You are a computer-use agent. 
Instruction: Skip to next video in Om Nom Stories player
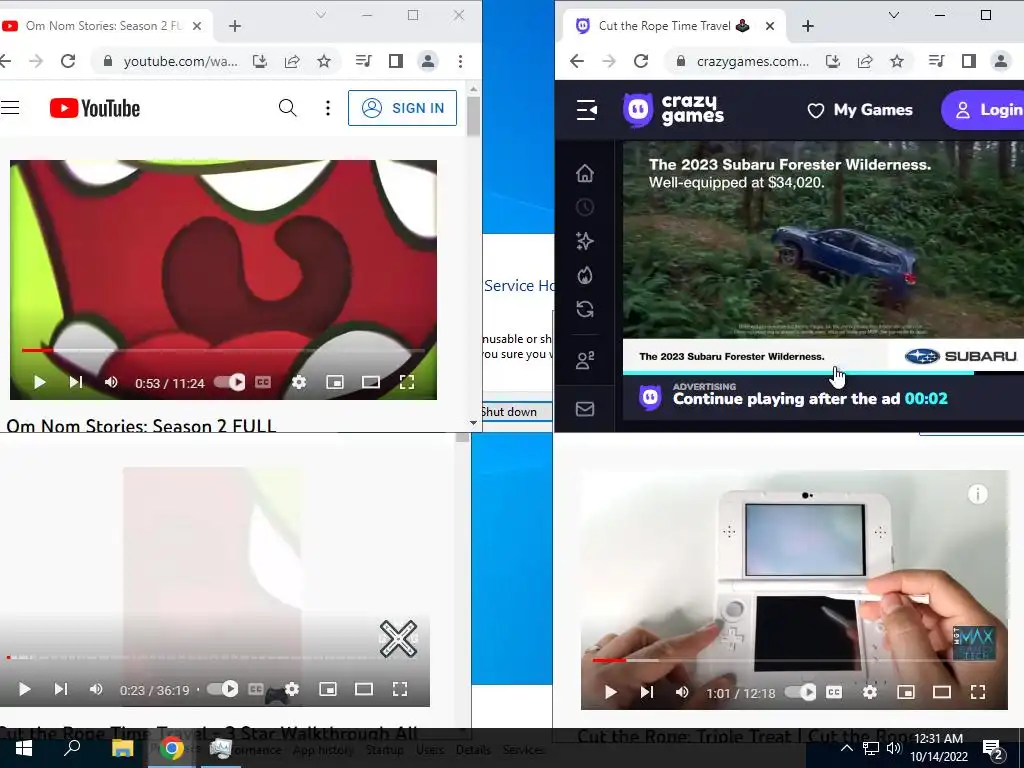[76, 382]
